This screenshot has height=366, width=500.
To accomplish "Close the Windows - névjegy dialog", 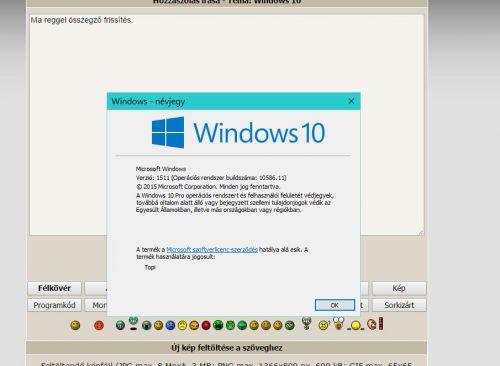I will (x=351, y=101).
